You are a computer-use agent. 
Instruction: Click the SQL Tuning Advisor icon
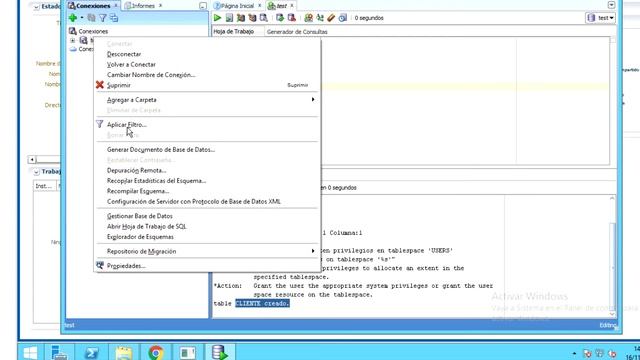pyautogui.click(x=264, y=18)
